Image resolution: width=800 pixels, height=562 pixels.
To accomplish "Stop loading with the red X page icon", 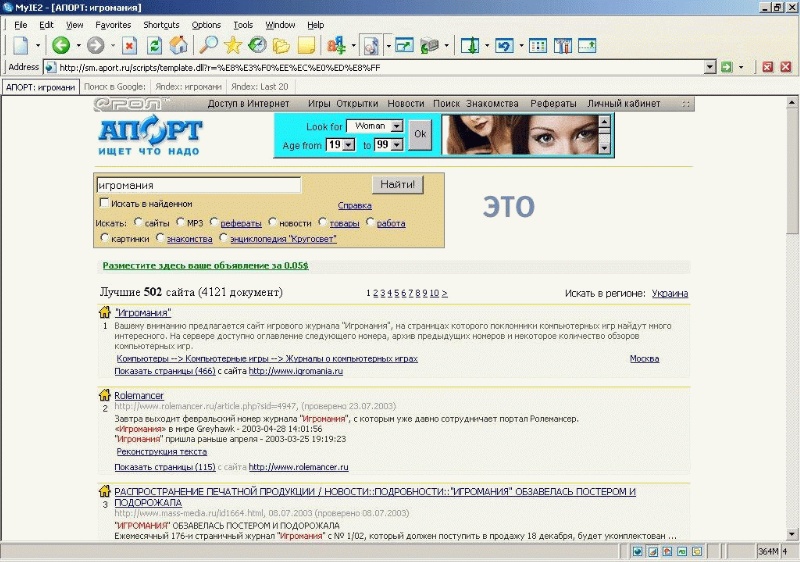I will [x=130, y=45].
